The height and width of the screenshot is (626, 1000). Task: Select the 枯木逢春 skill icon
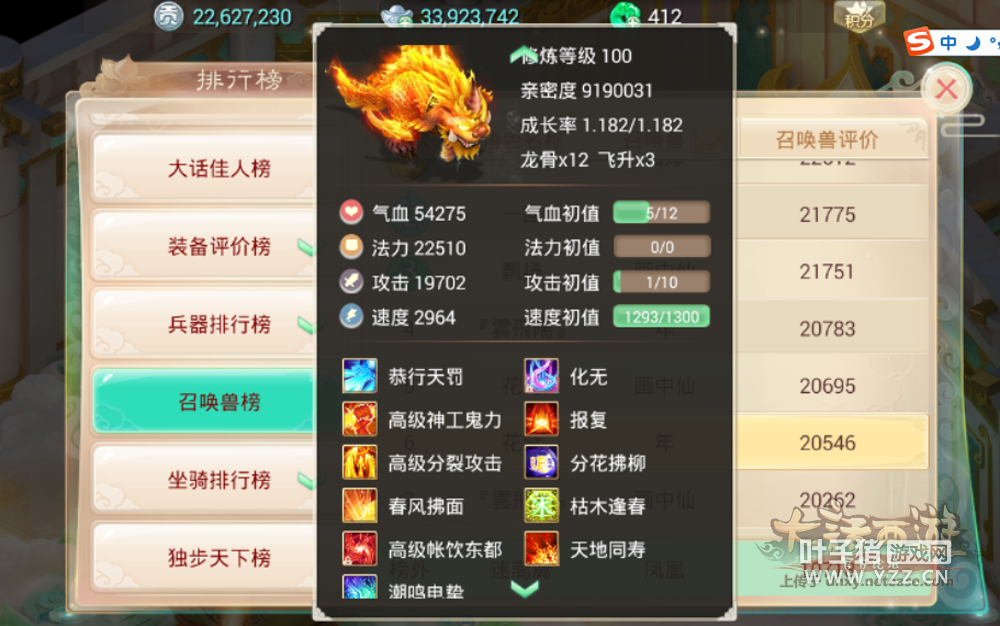(x=541, y=506)
